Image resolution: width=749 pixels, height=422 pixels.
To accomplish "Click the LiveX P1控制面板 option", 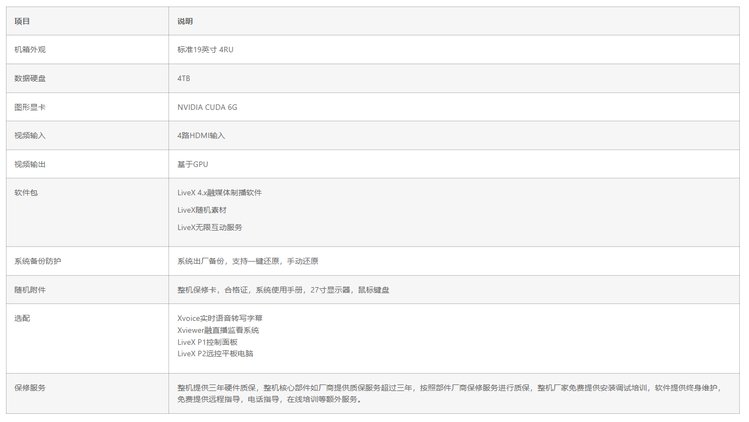I will 207,342.
